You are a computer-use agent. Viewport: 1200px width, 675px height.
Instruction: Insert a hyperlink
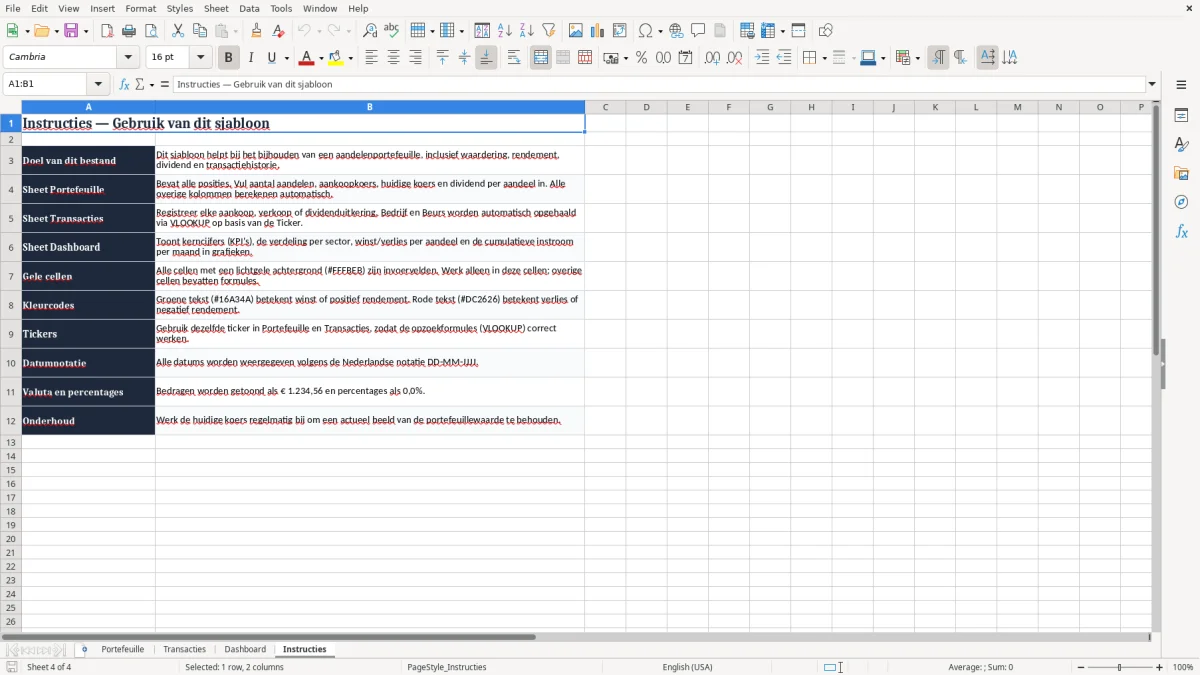676,31
